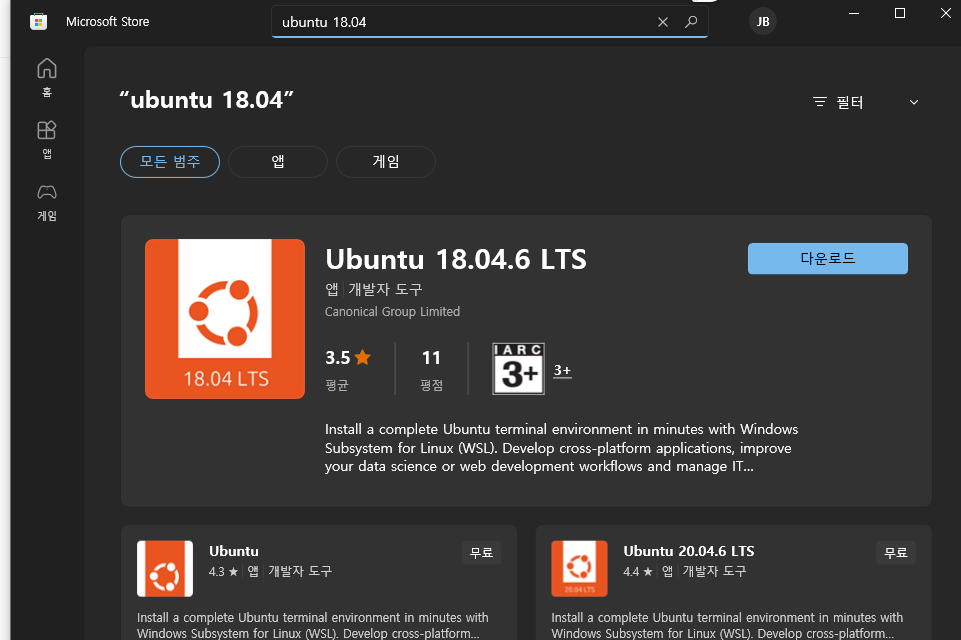Minimize the Microsoft Store window
Viewport: 961px width, 640px height.
pyautogui.click(x=854, y=13)
